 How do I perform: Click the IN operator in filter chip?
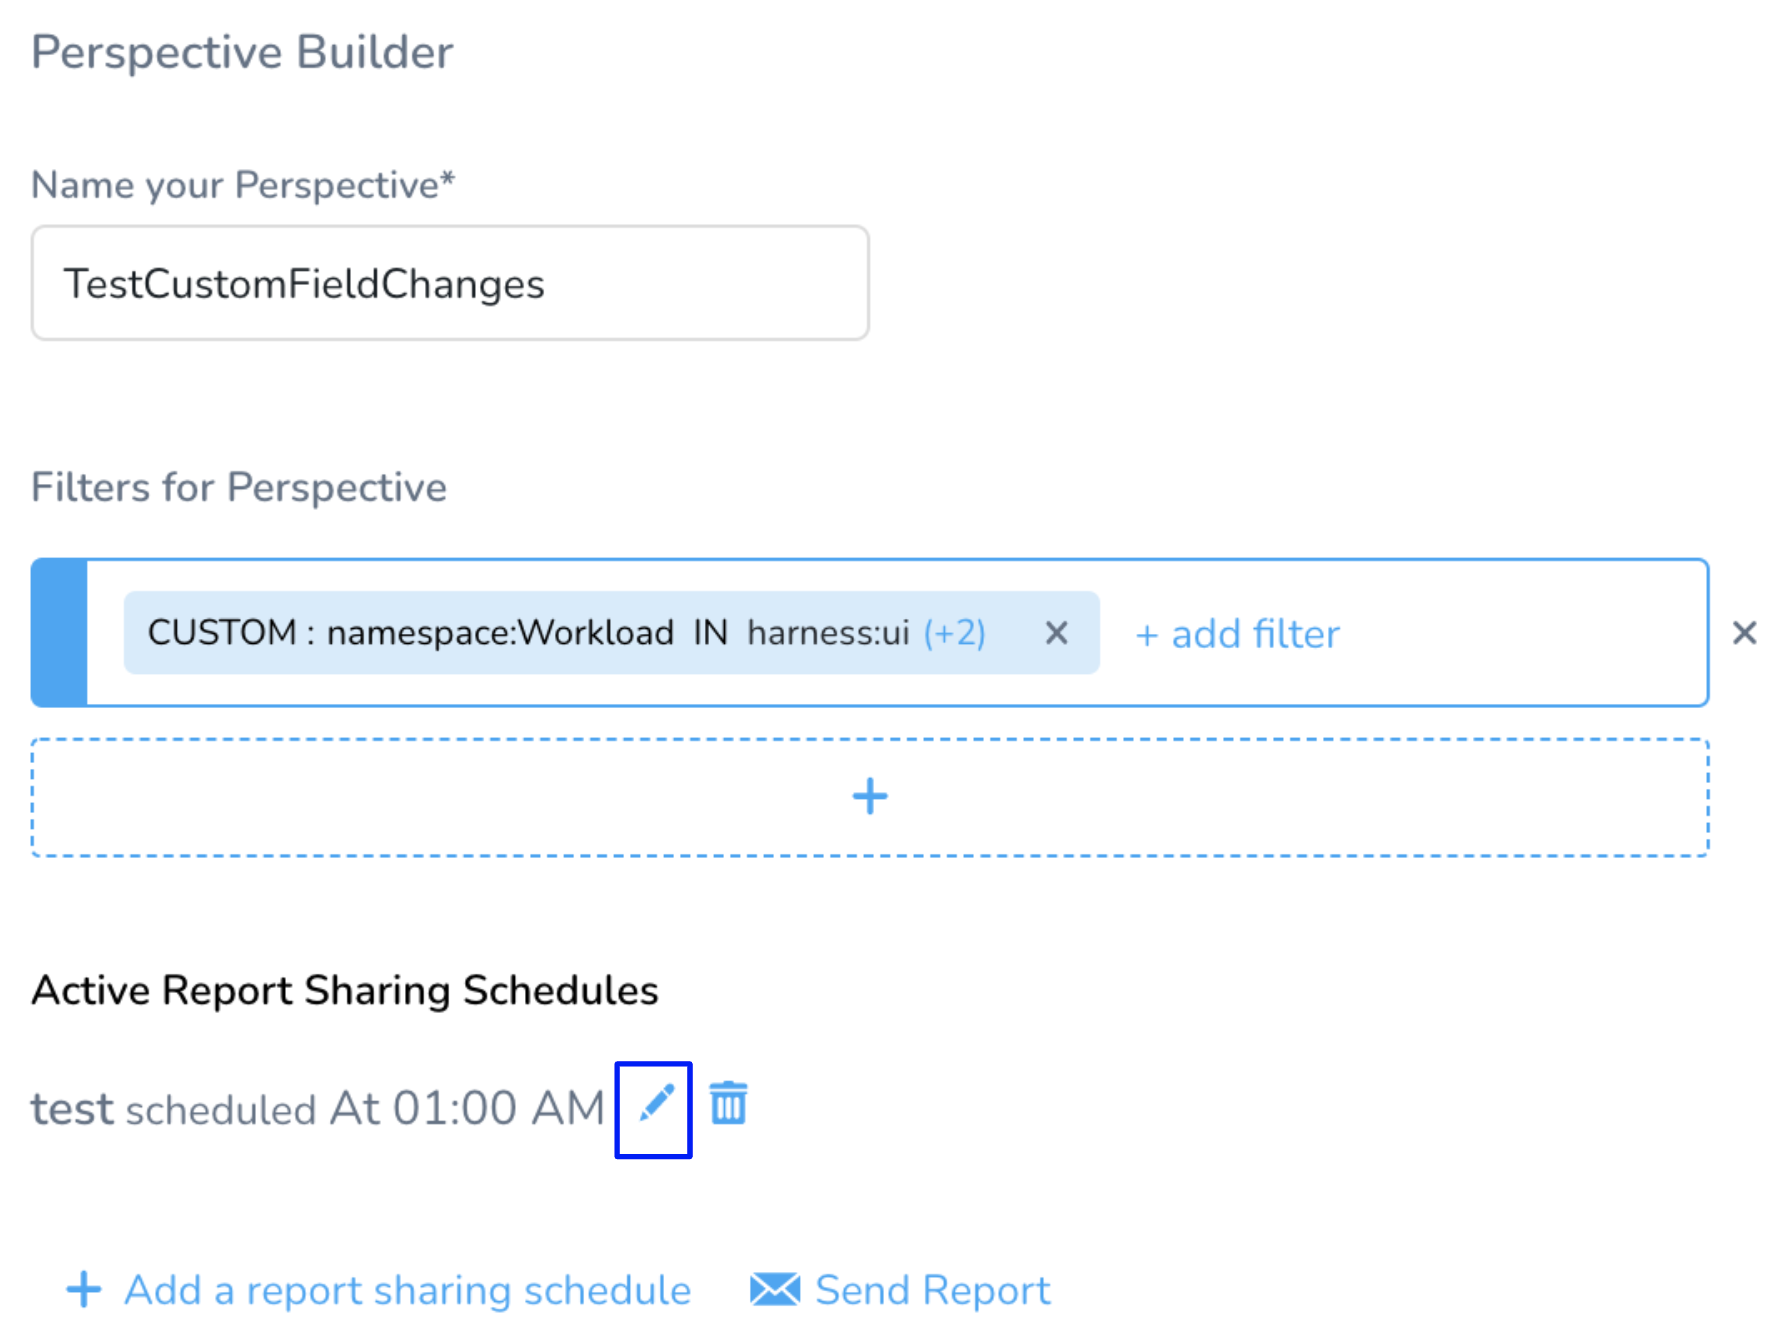pos(710,633)
